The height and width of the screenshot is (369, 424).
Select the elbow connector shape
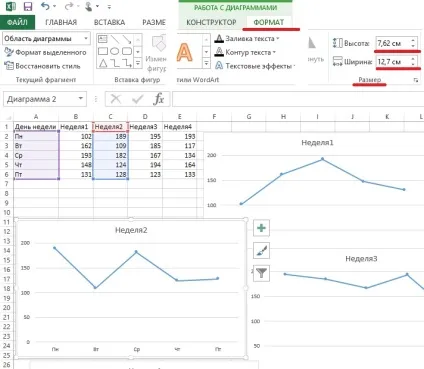[115, 63]
